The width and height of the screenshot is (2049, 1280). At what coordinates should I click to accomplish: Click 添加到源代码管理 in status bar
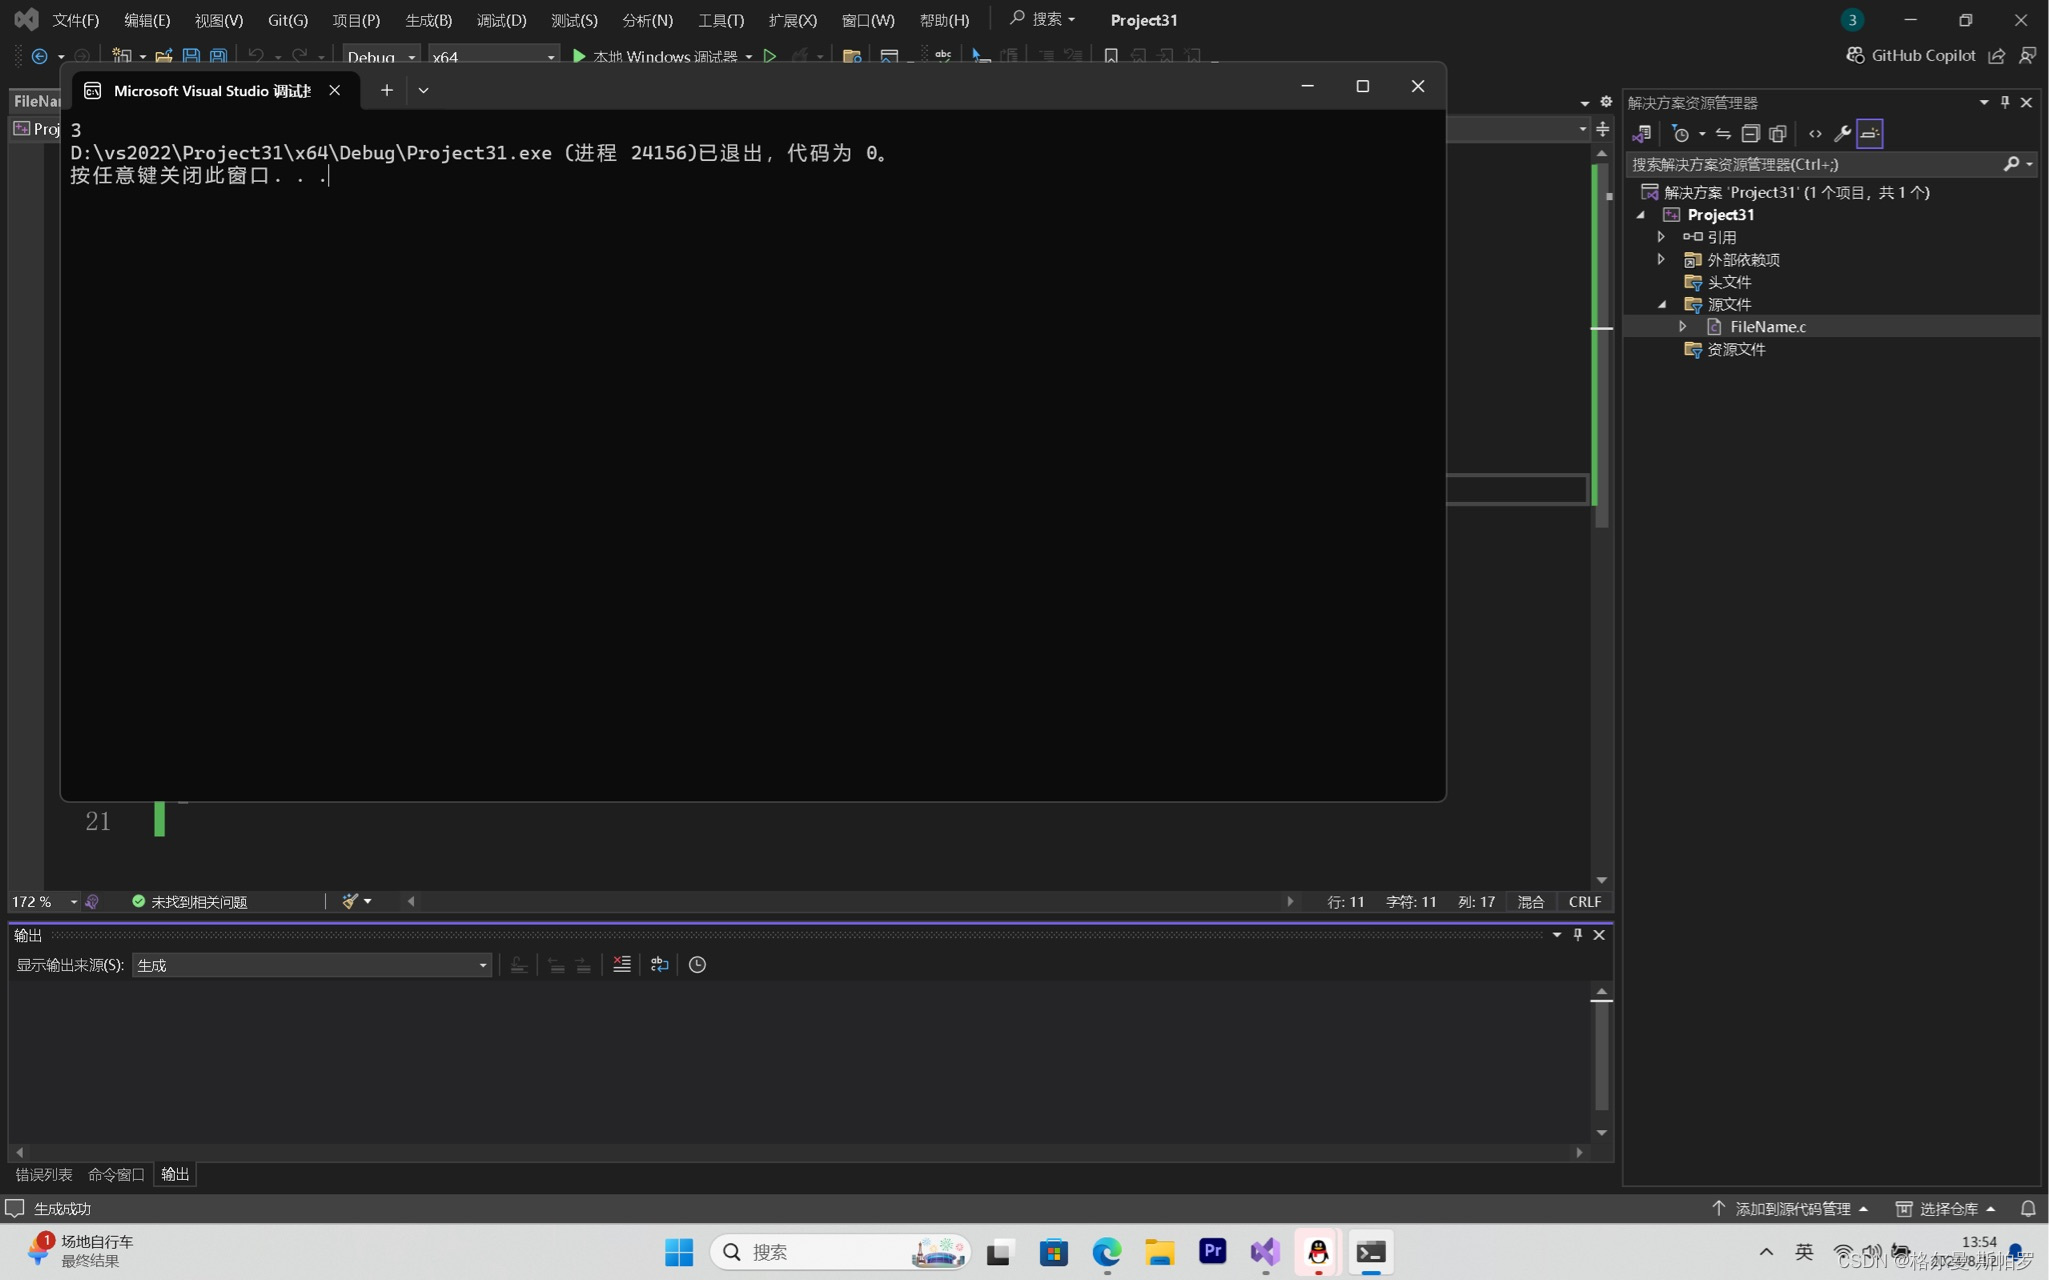(1791, 1208)
